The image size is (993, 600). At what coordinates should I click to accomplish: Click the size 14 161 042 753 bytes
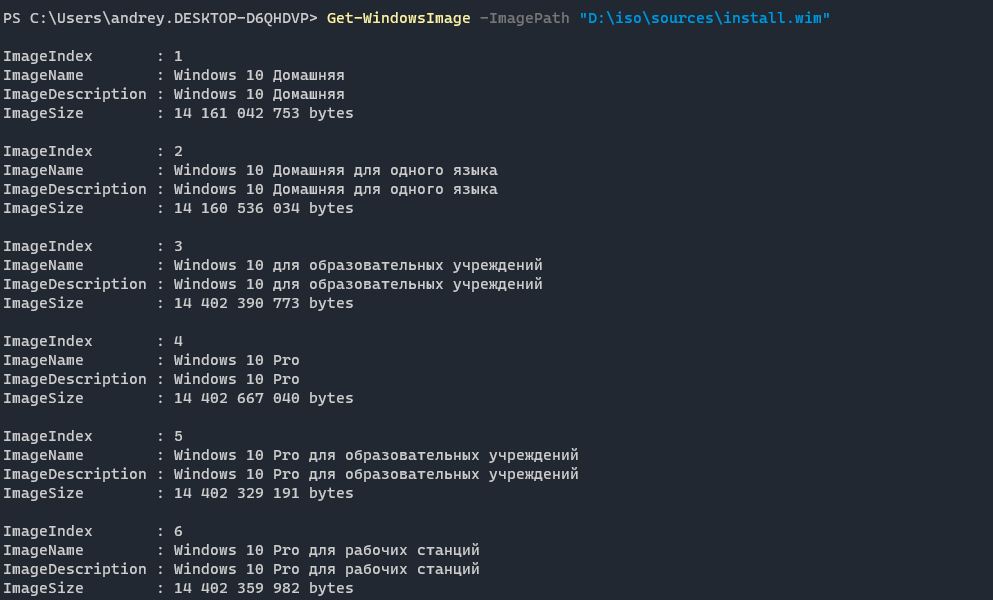[x=263, y=113]
